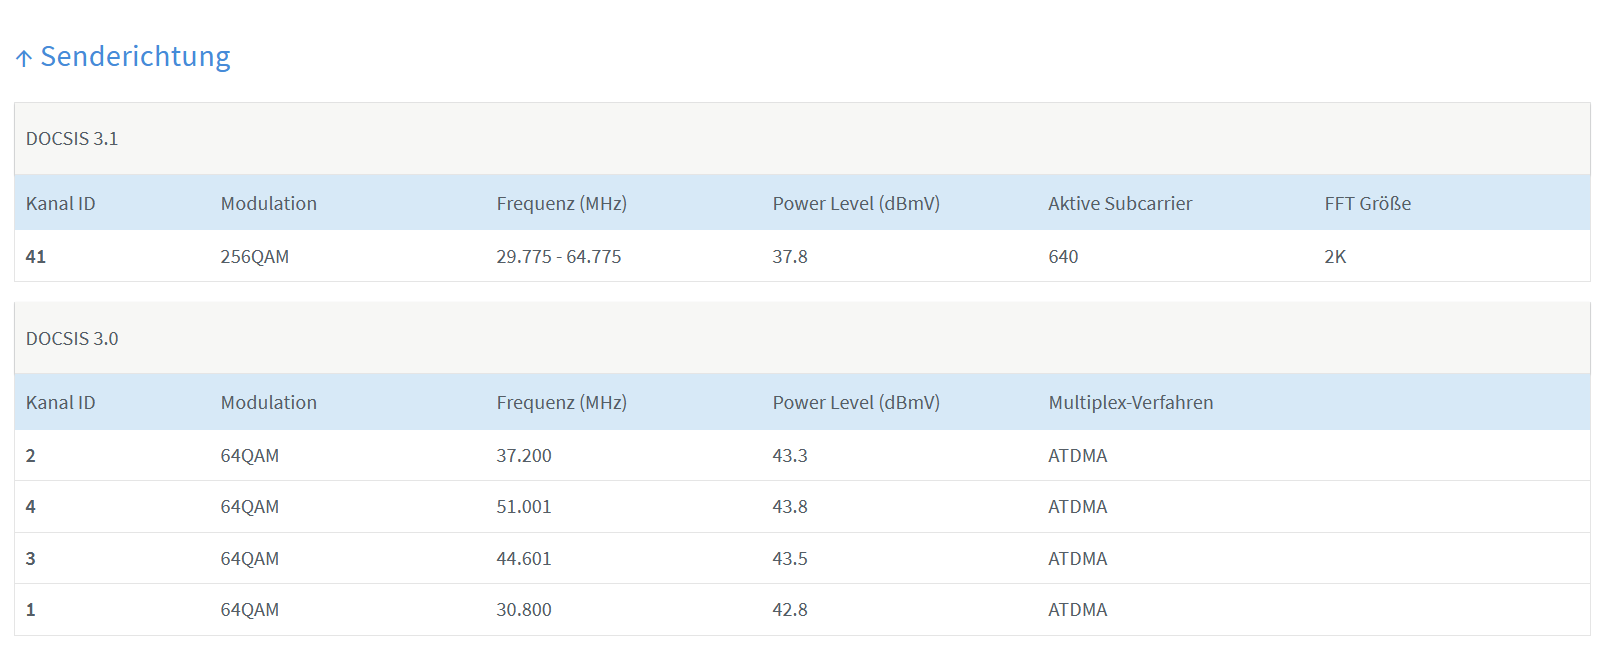Click the Senderichtung heading
1608x660 pixels.
pos(135,57)
